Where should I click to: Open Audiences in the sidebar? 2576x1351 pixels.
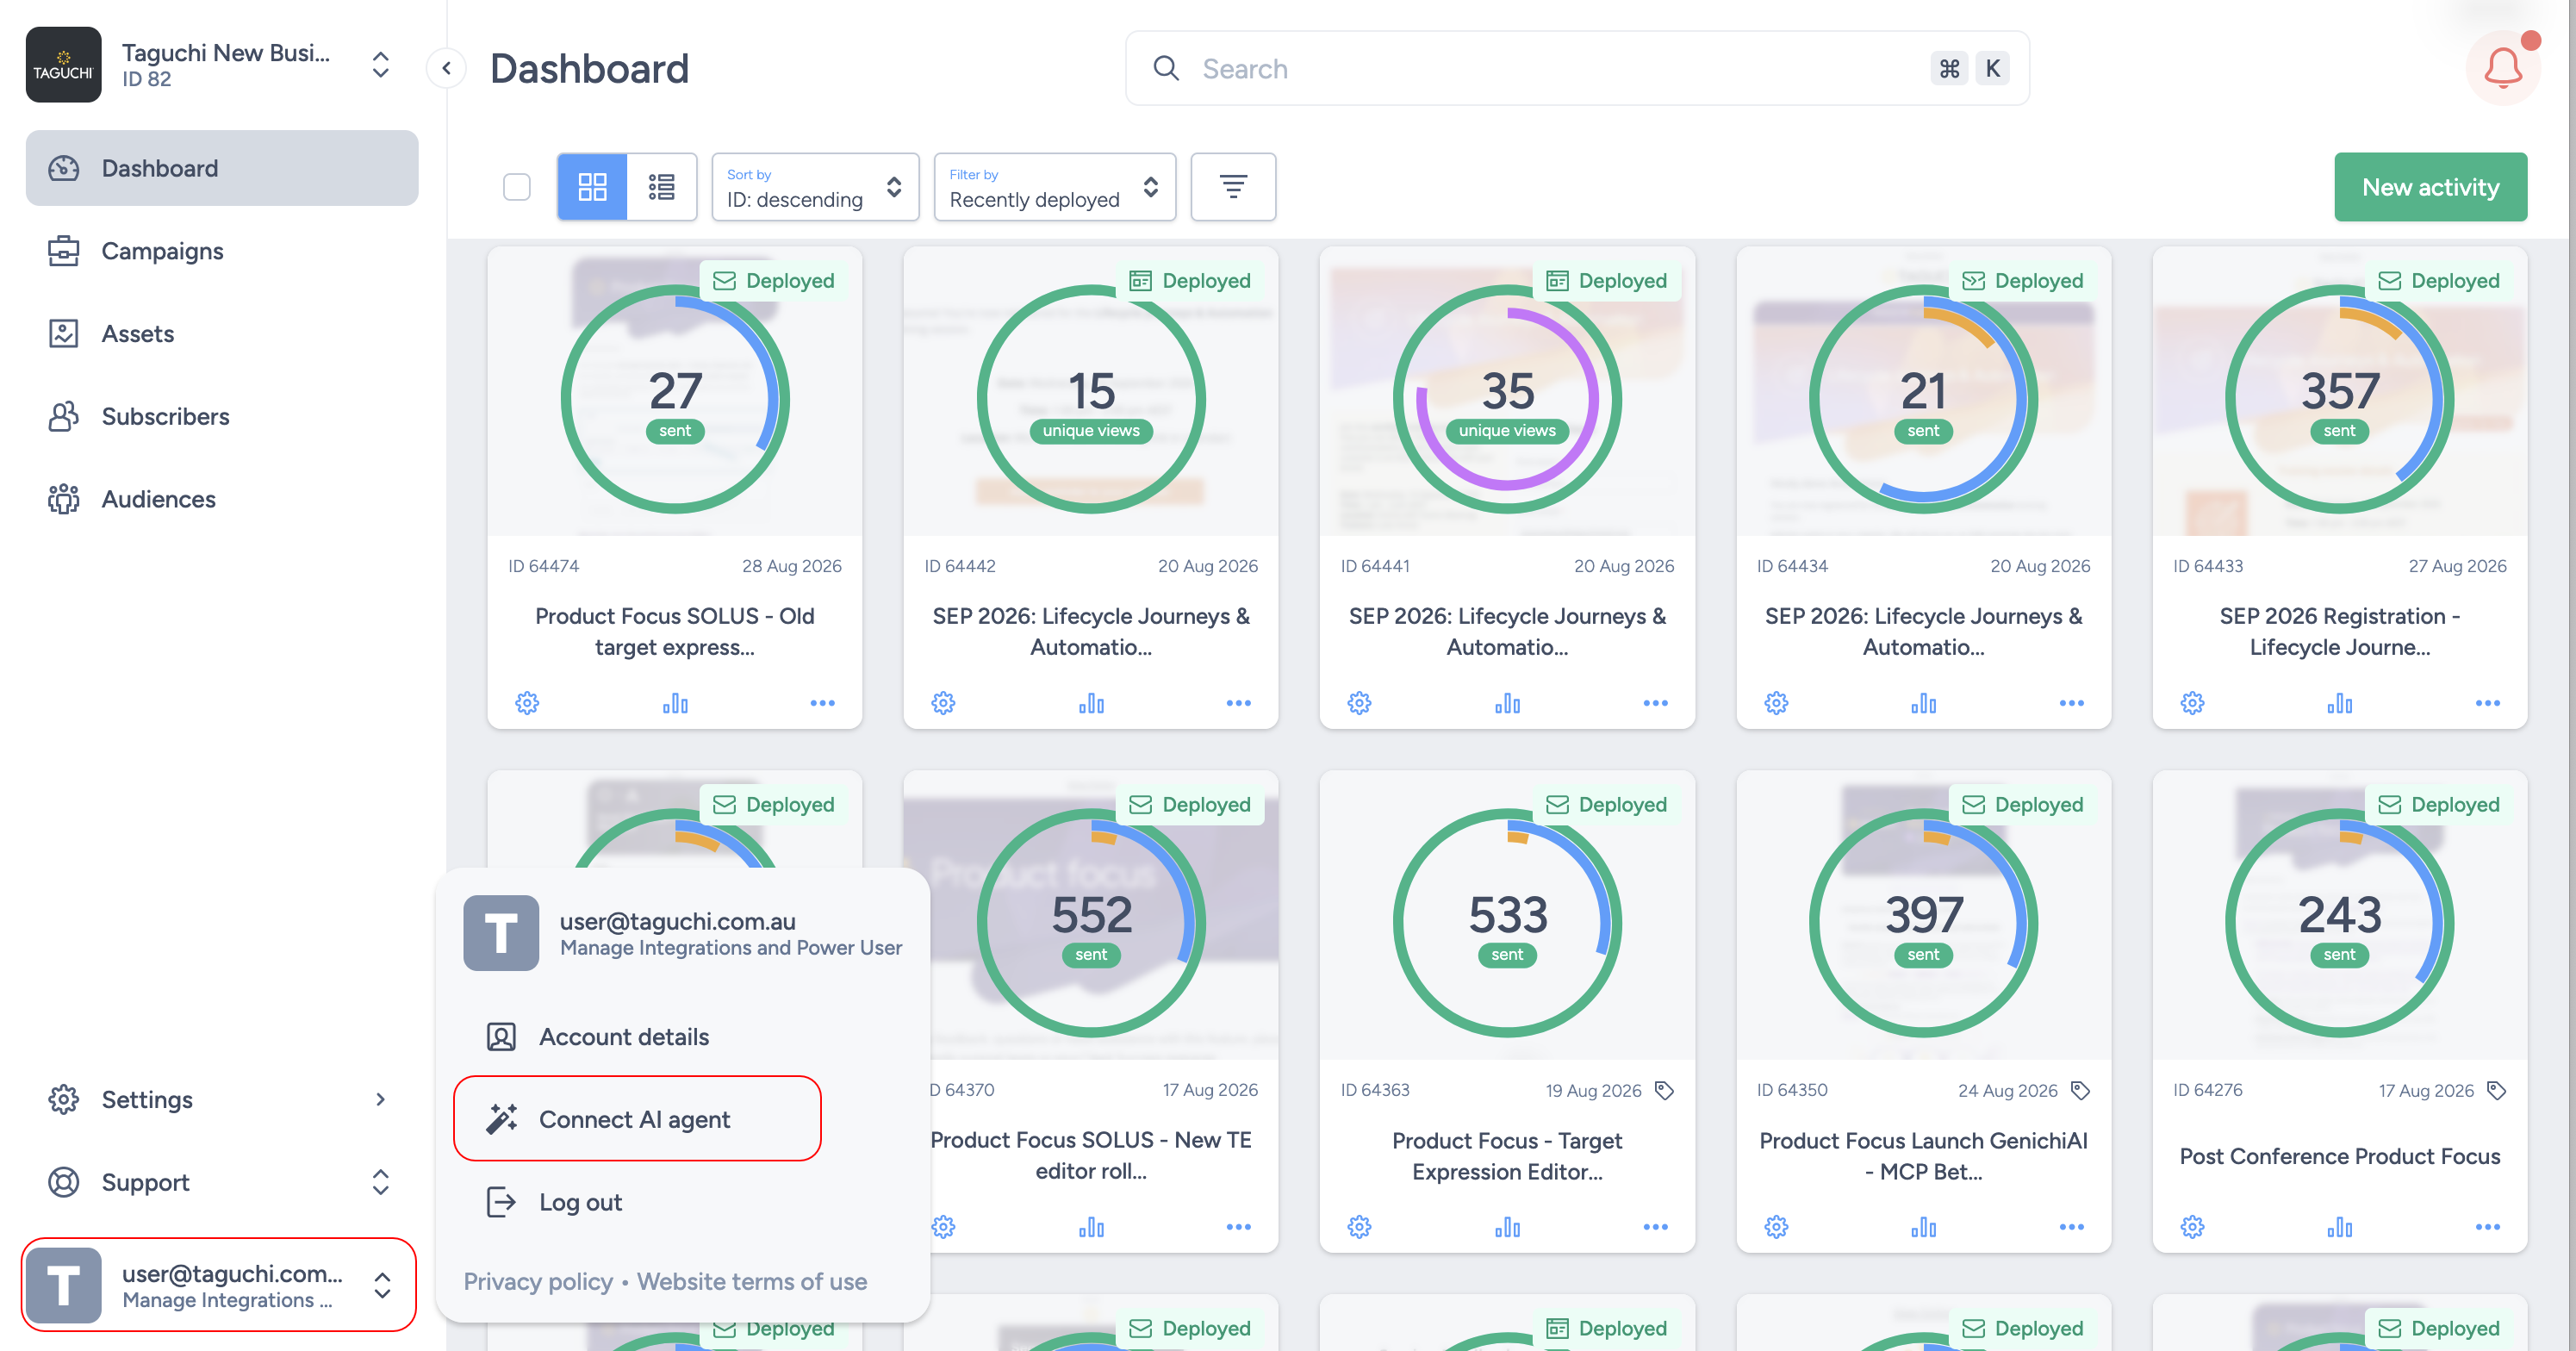(x=221, y=499)
